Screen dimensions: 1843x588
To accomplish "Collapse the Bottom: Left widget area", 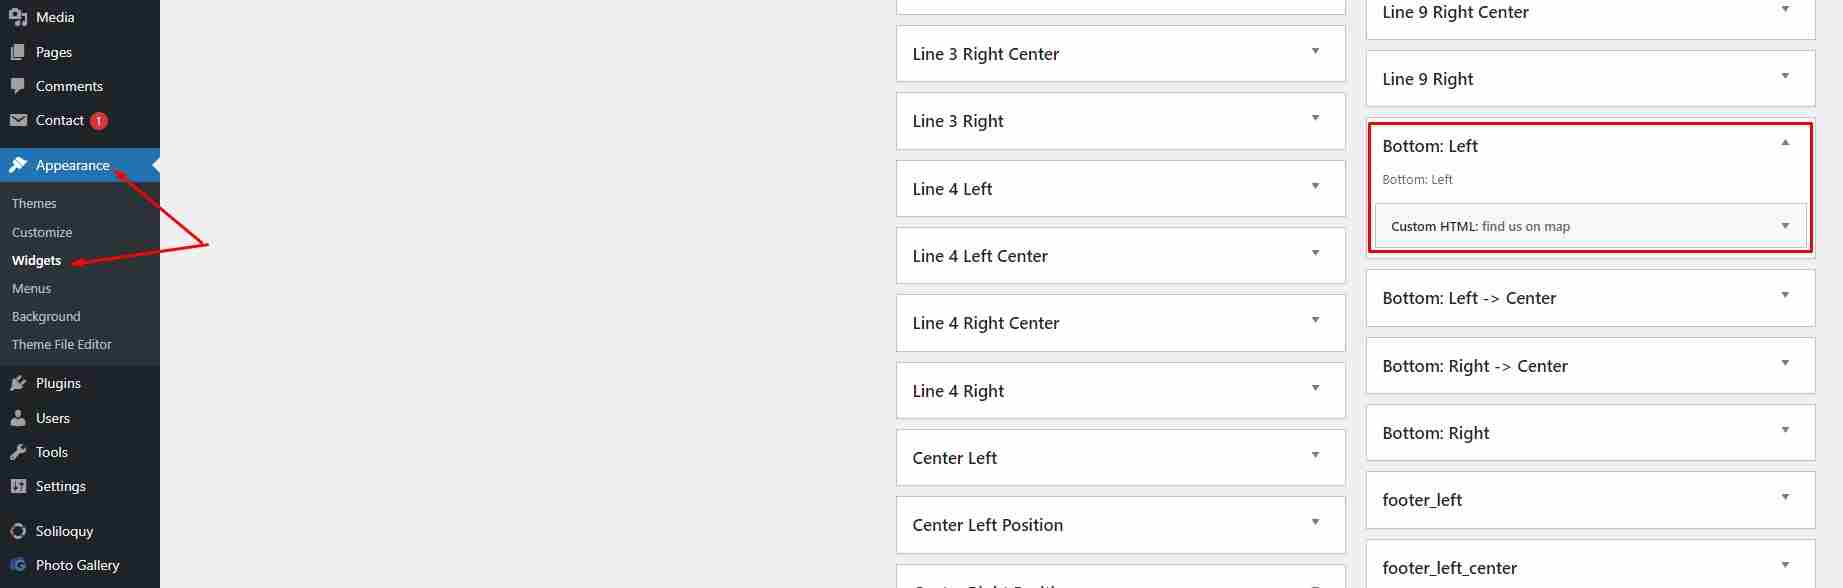I will [x=1785, y=144].
